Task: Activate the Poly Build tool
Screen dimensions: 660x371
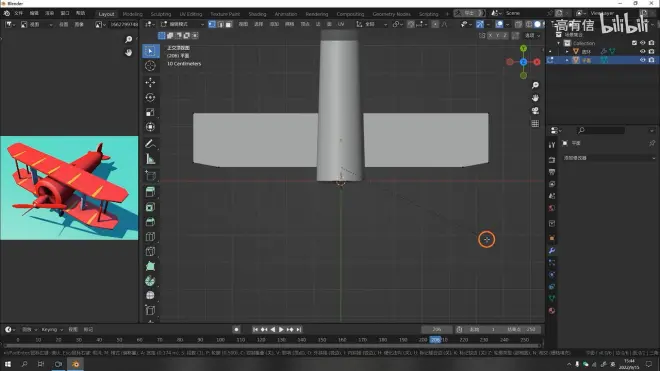Action: click(x=150, y=266)
